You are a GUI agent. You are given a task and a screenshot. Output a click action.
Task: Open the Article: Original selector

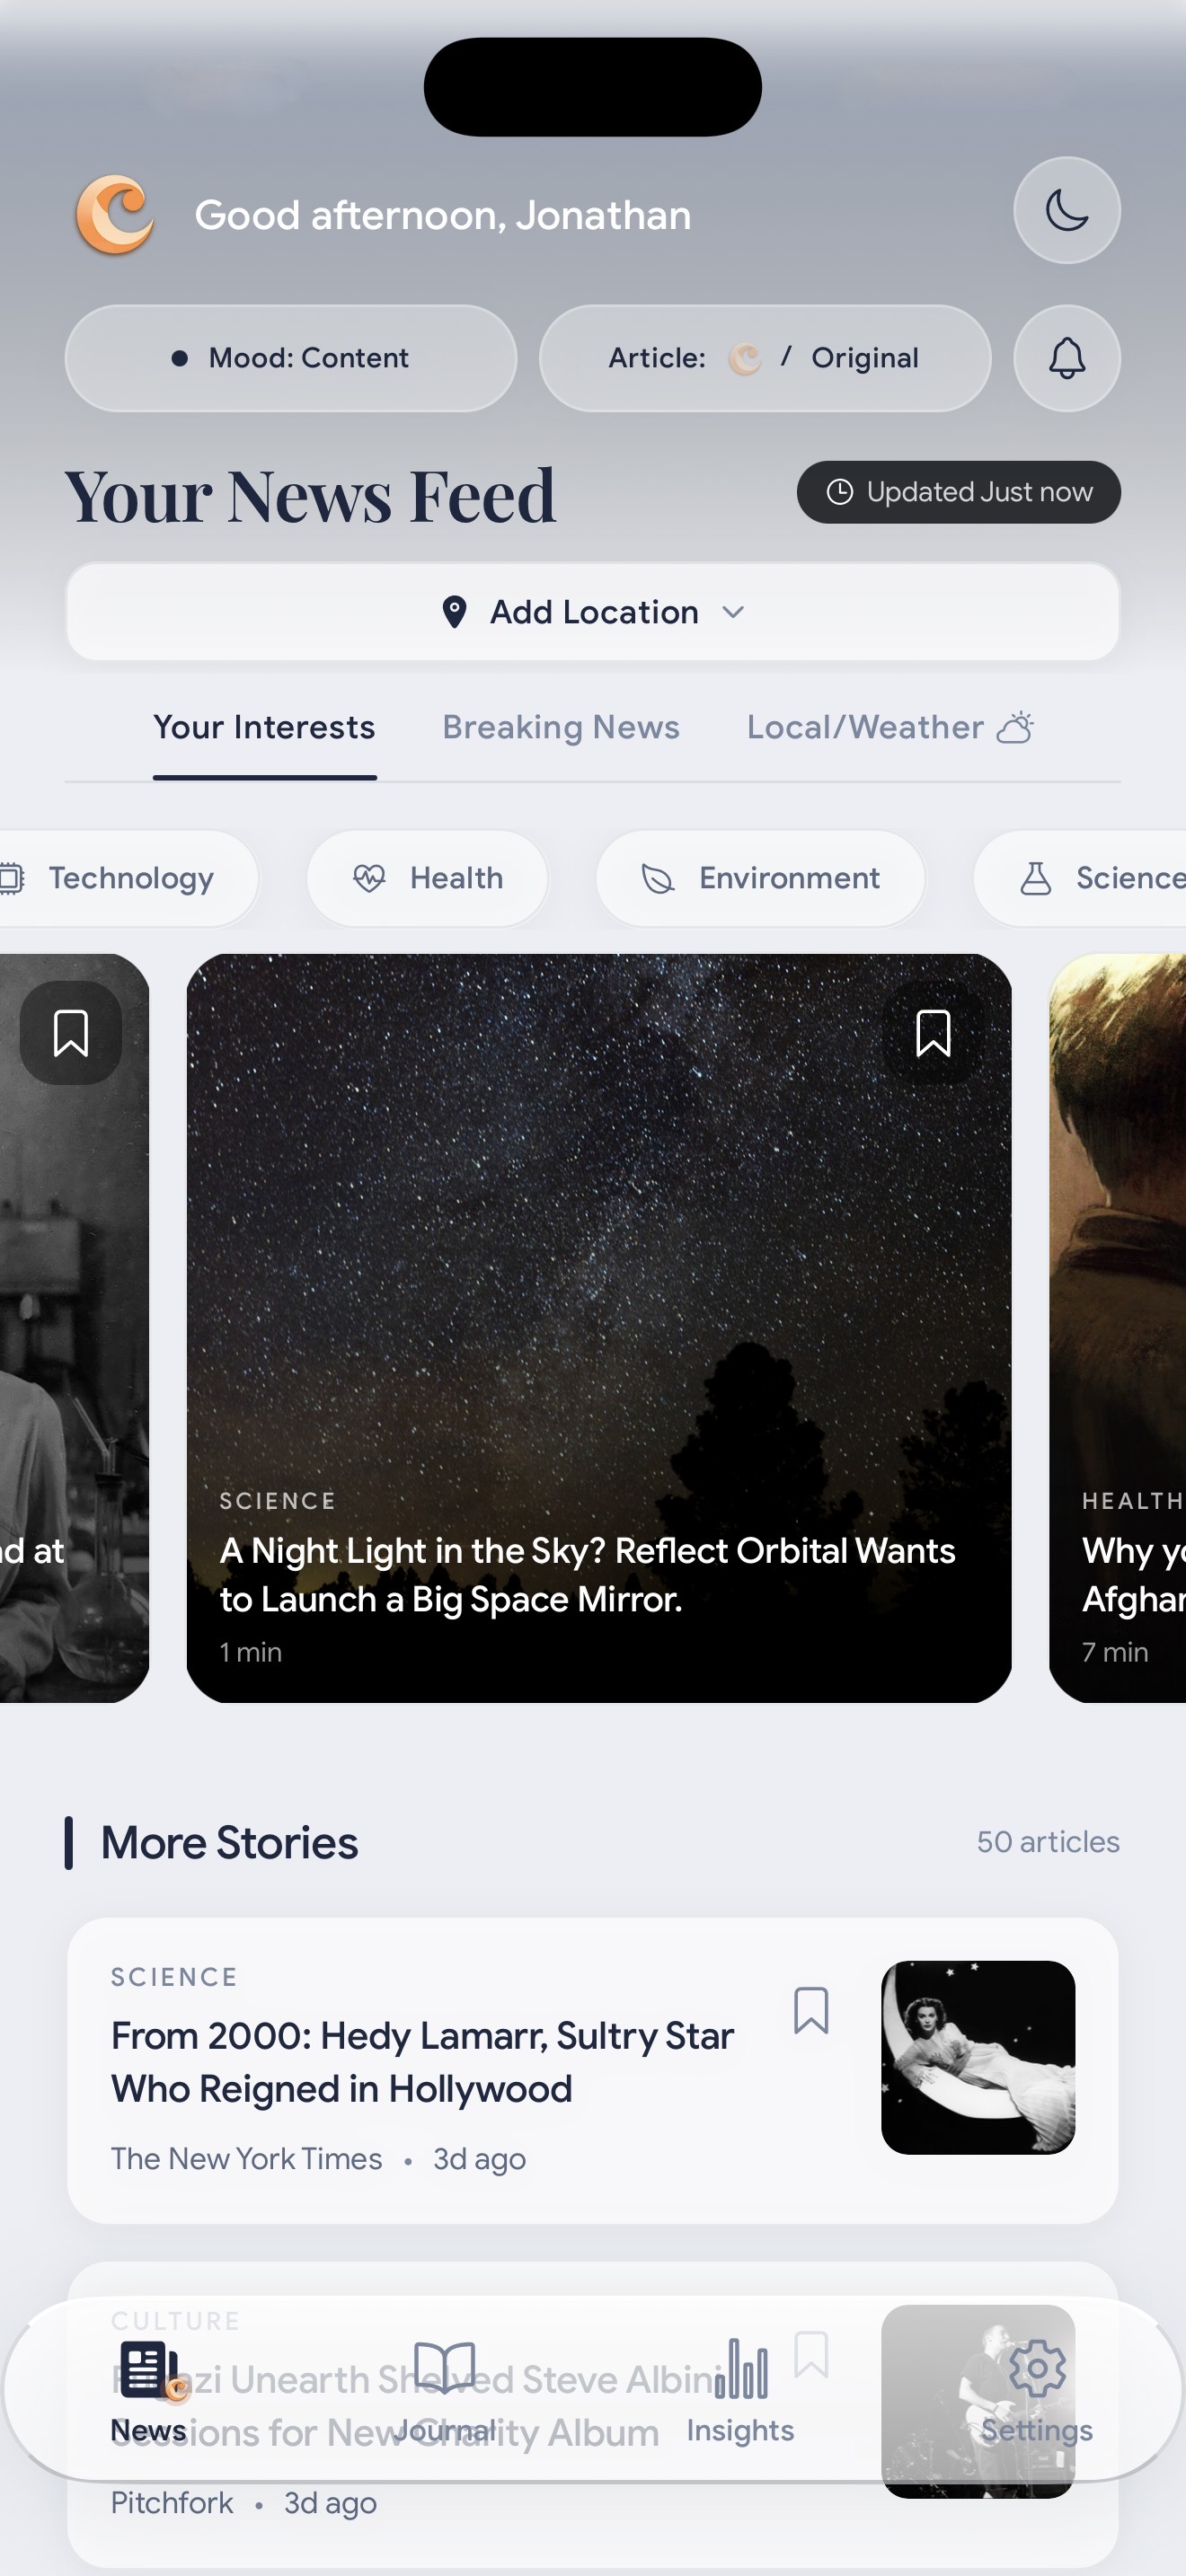763,358
